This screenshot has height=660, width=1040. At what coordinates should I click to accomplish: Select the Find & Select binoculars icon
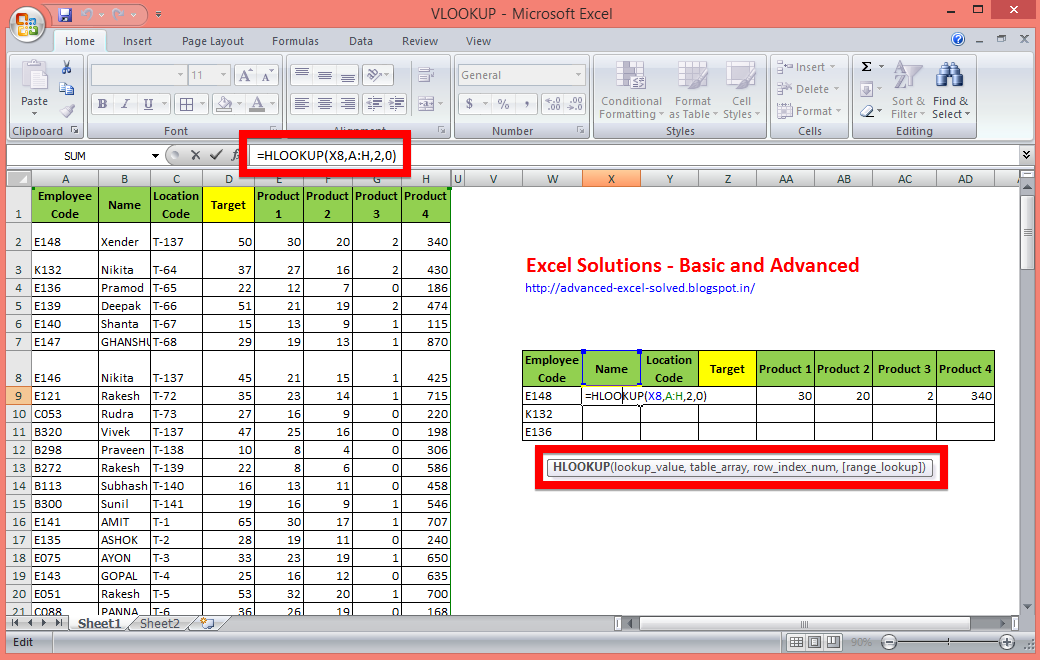click(x=950, y=75)
